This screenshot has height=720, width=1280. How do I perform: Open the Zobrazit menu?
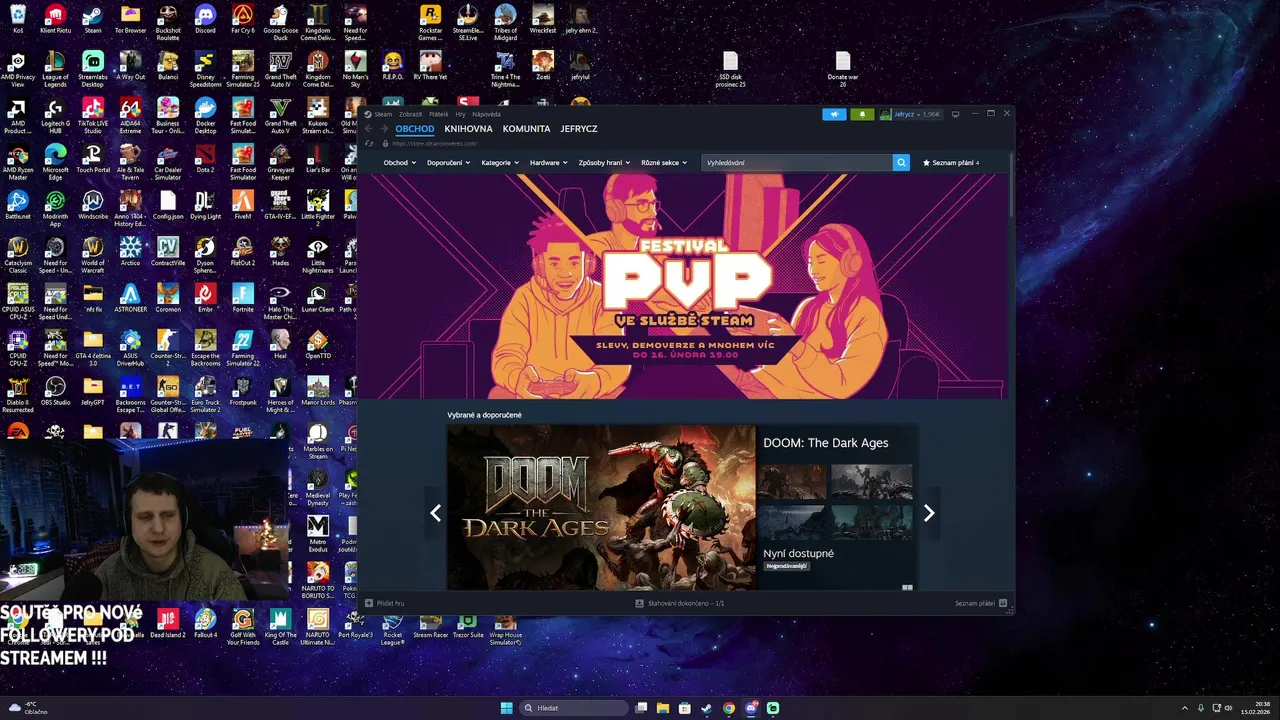[x=410, y=114]
